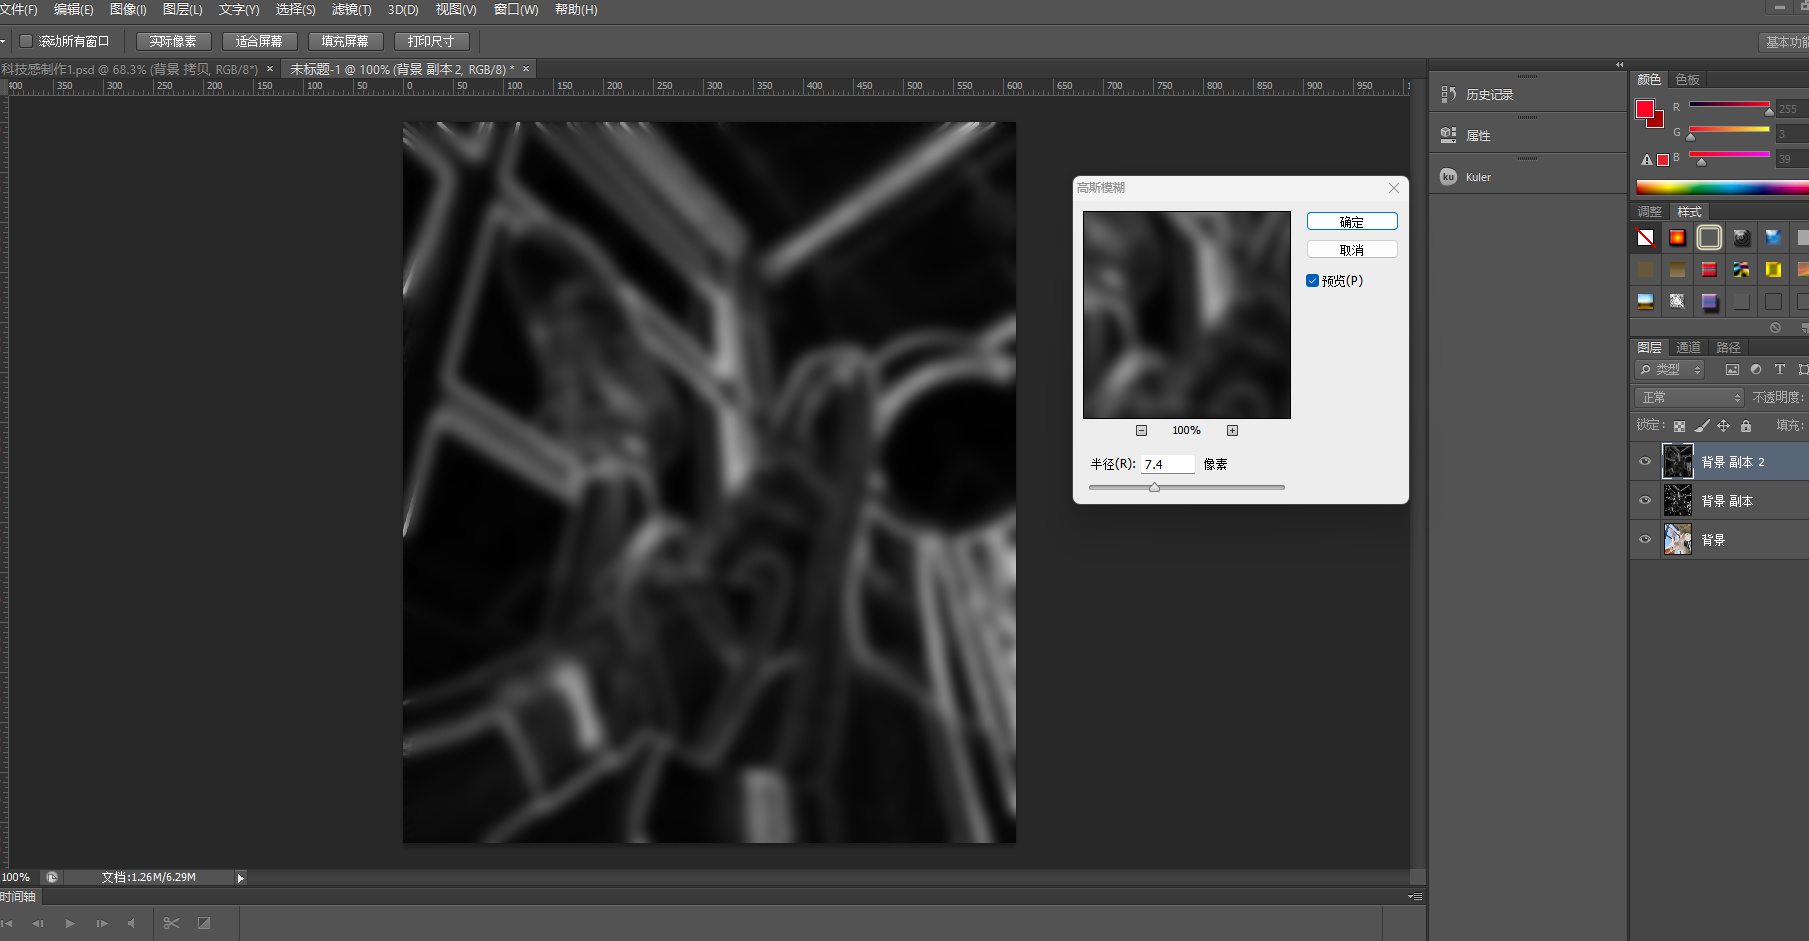Image resolution: width=1809 pixels, height=941 pixels.
Task: Open the 图像(I) menu
Action: [128, 10]
